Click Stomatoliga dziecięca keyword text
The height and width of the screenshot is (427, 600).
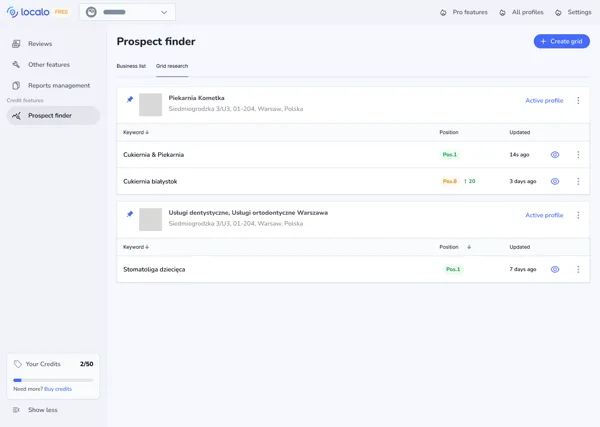[x=154, y=269]
